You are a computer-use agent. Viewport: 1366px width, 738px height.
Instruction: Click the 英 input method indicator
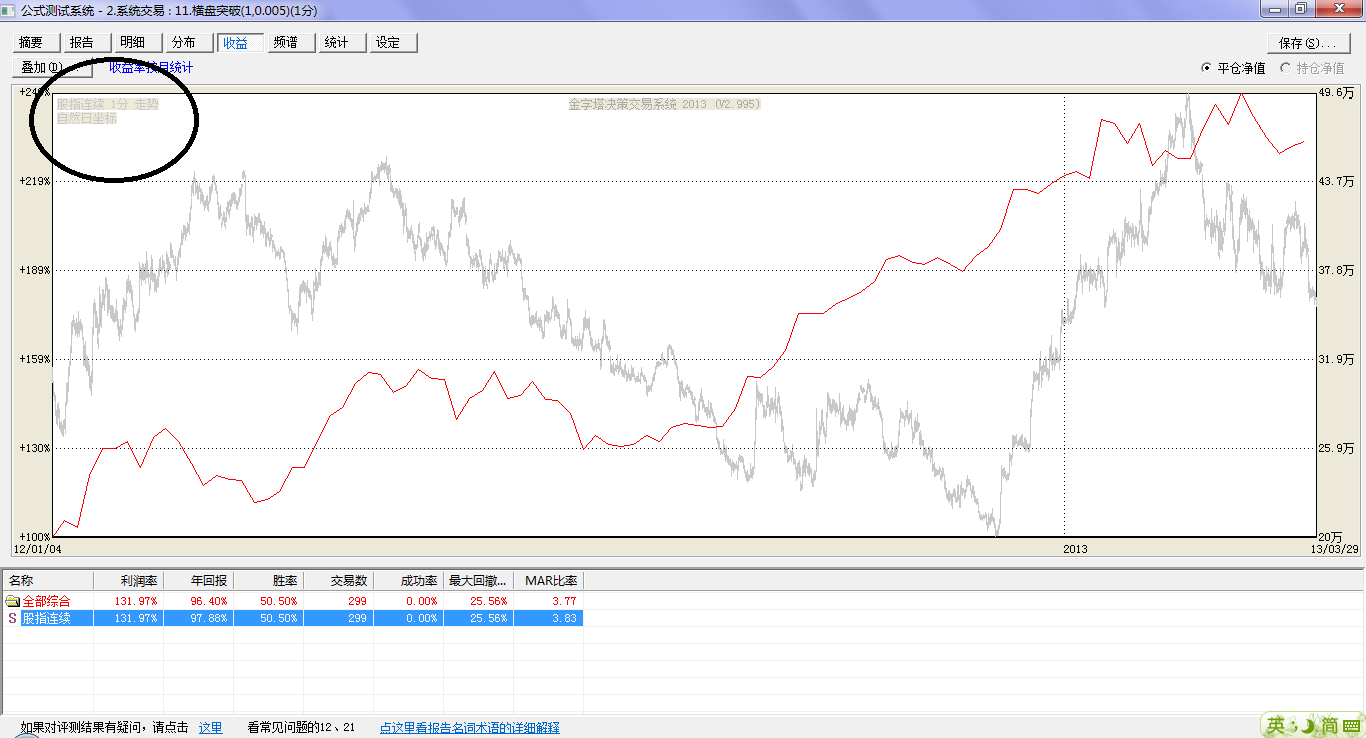[x=1277, y=725]
